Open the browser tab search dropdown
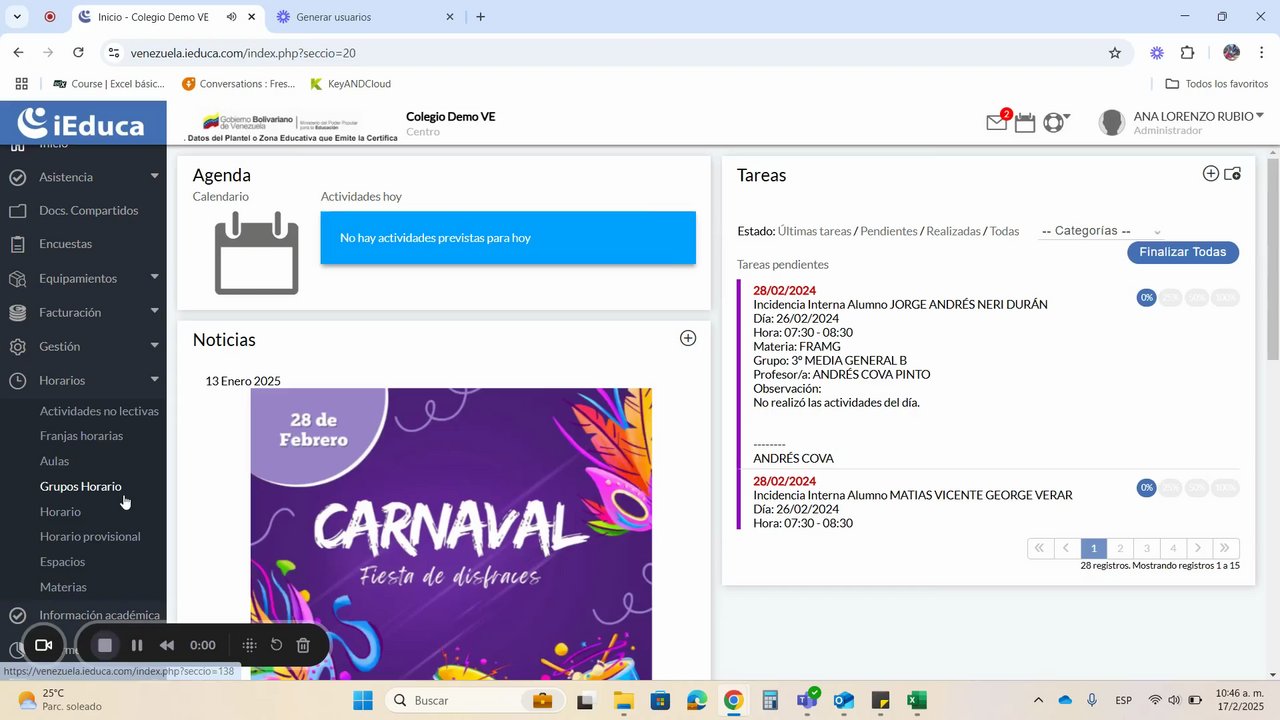 tap(17, 17)
